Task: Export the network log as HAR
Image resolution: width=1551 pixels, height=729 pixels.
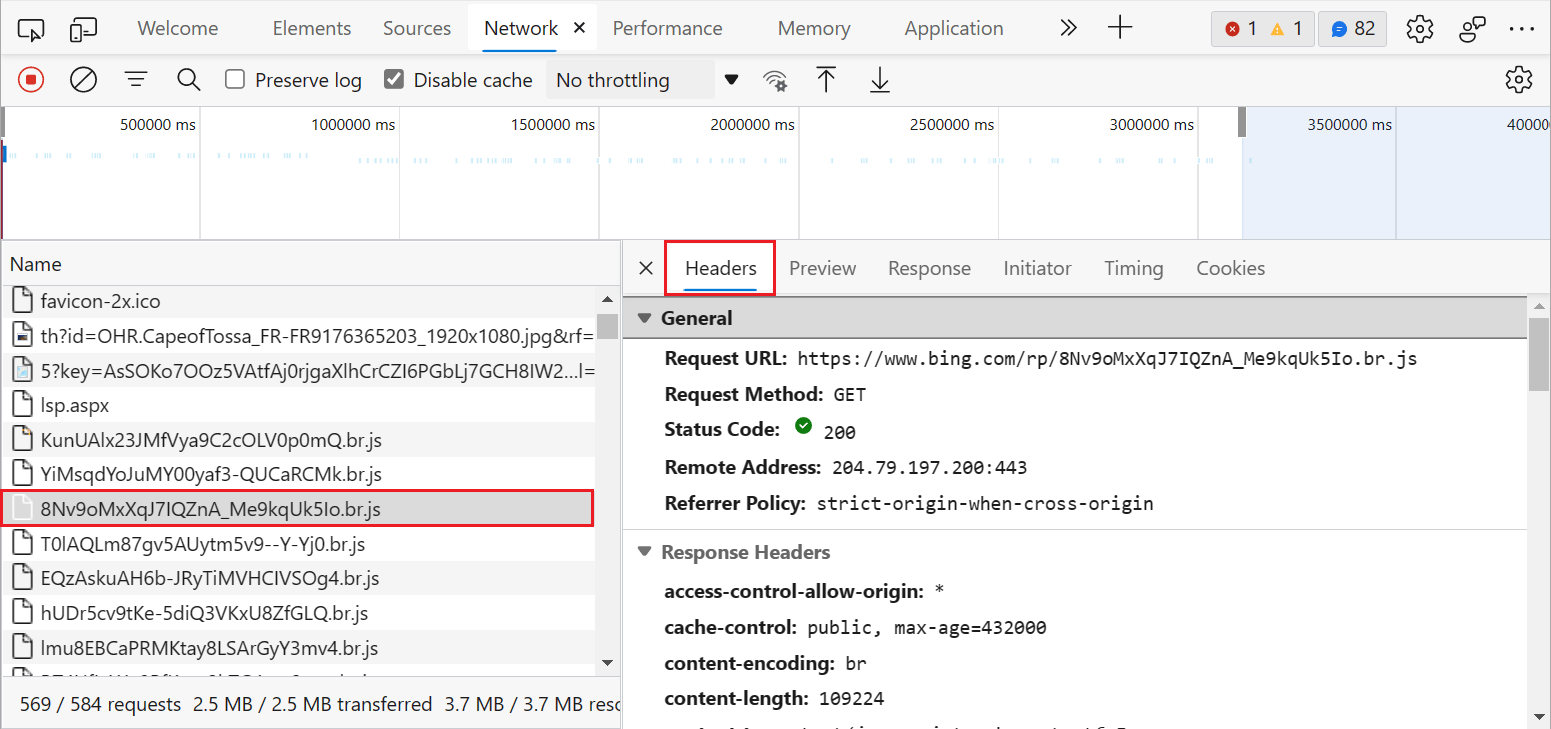Action: tap(879, 80)
